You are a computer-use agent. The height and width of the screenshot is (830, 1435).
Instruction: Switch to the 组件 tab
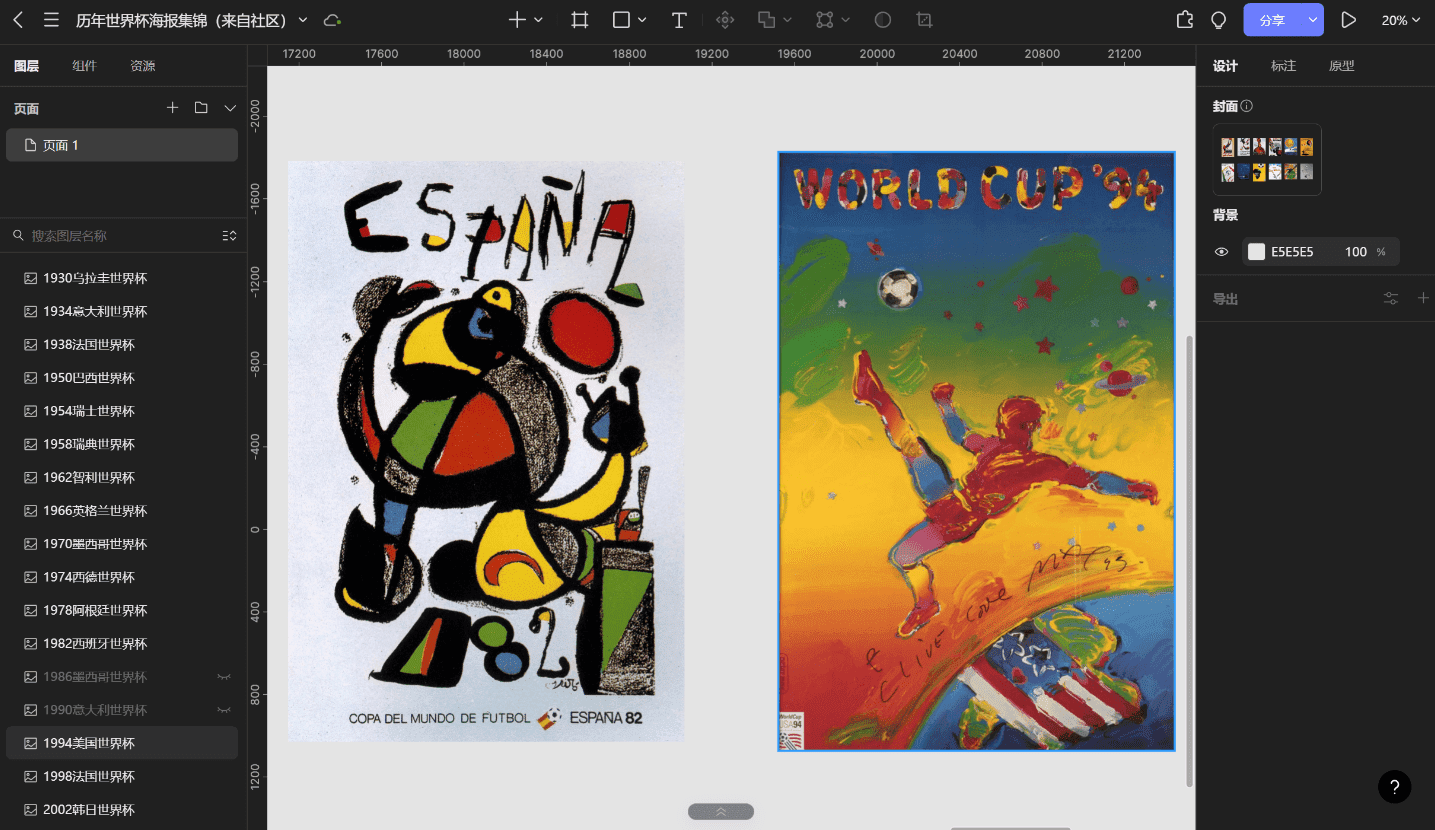pos(84,66)
